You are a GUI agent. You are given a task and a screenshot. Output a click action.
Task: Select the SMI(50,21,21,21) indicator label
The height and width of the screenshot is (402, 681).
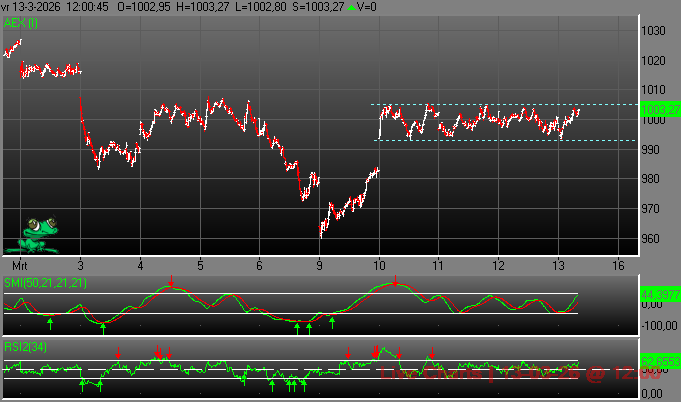45,283
